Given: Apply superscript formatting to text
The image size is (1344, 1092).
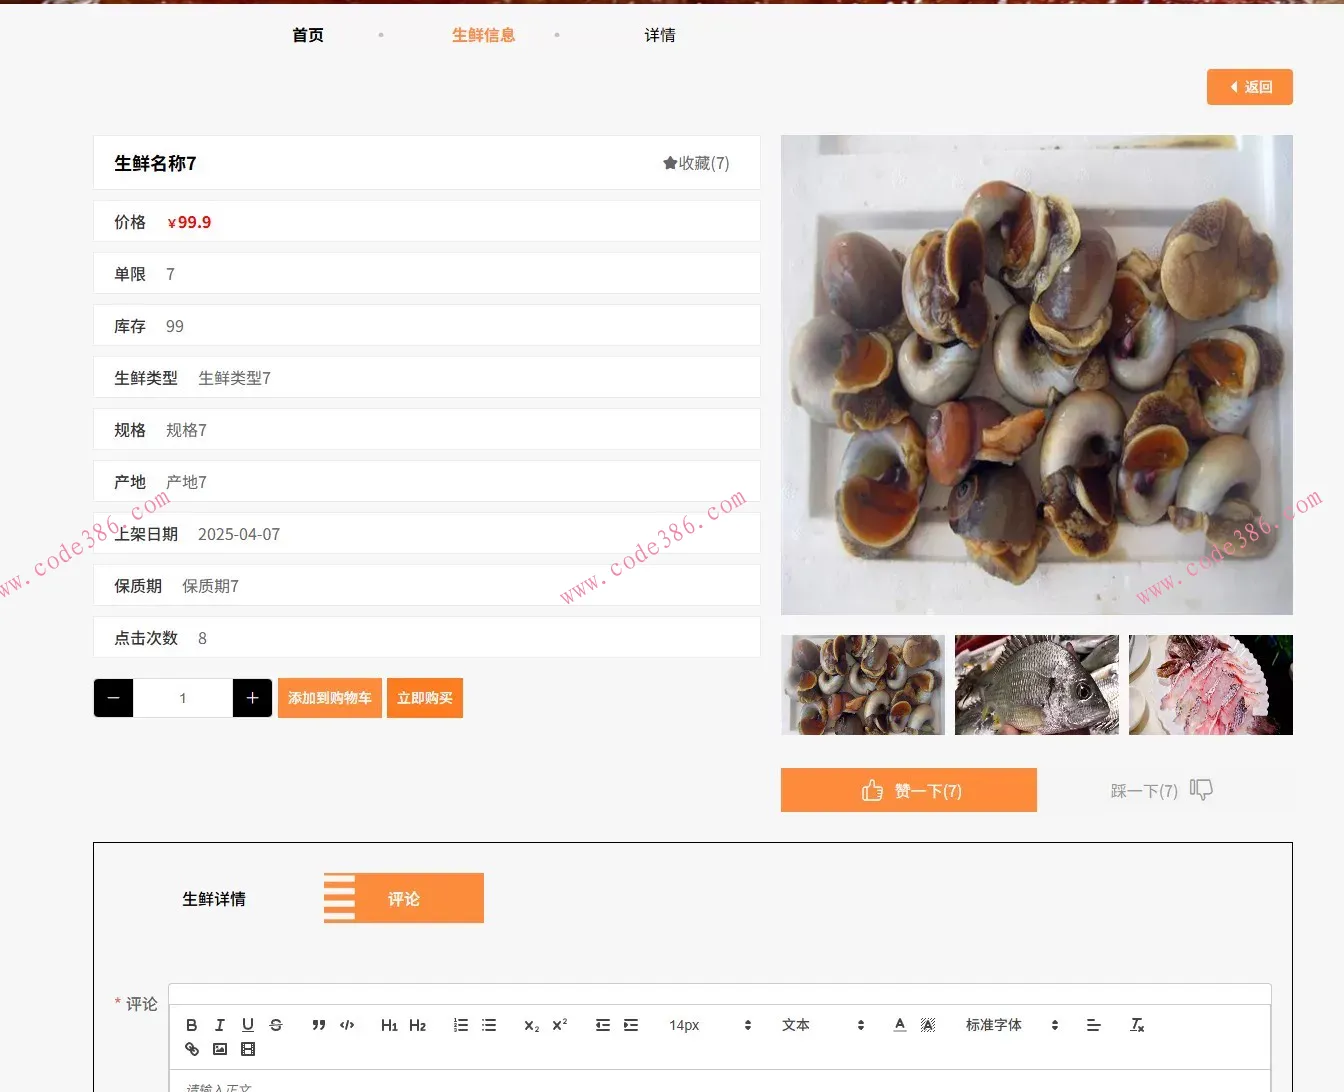Looking at the screenshot, I should point(558,1025).
